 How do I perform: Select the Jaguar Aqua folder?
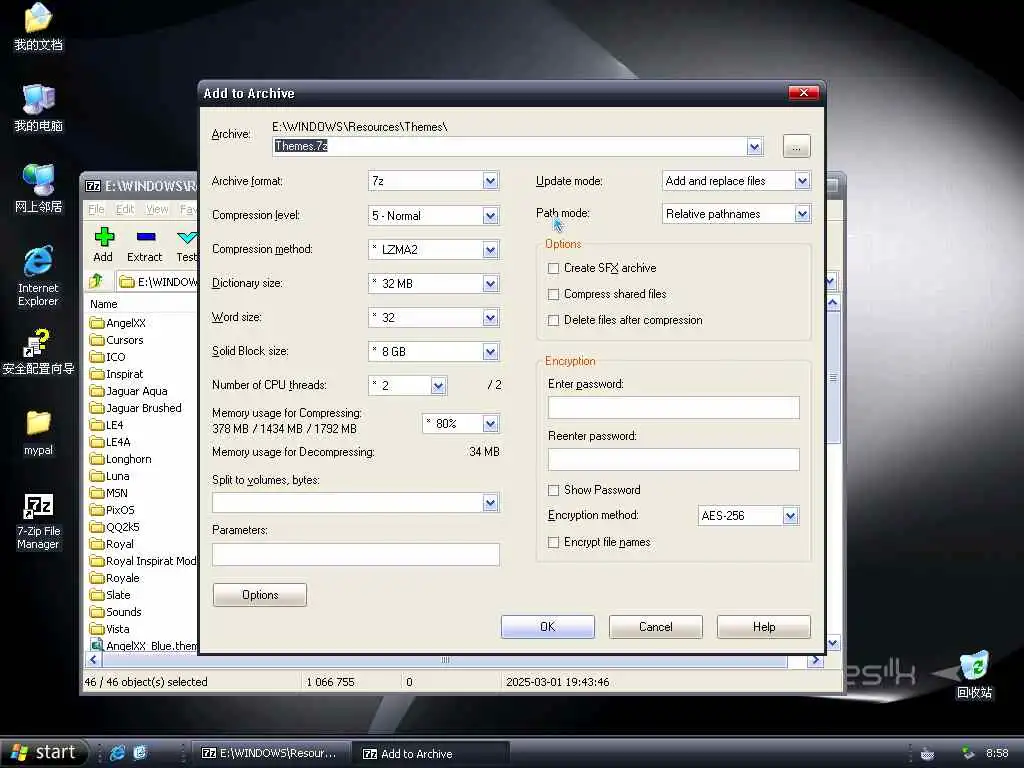[x=129, y=391]
